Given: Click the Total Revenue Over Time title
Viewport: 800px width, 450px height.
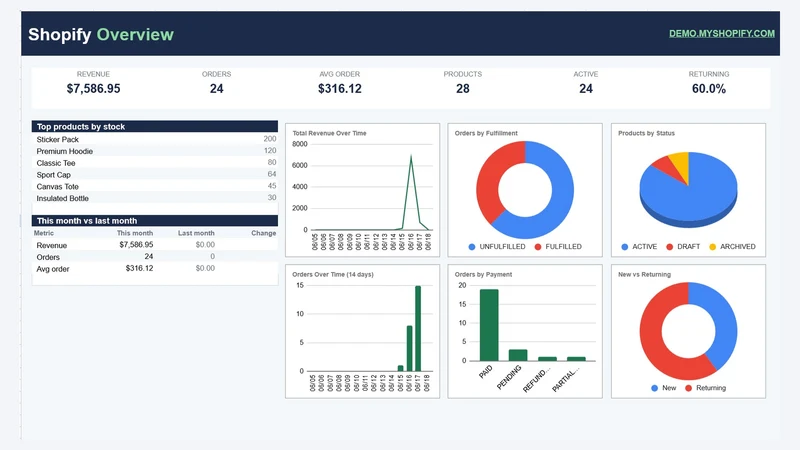Looking at the screenshot, I should 329,133.
